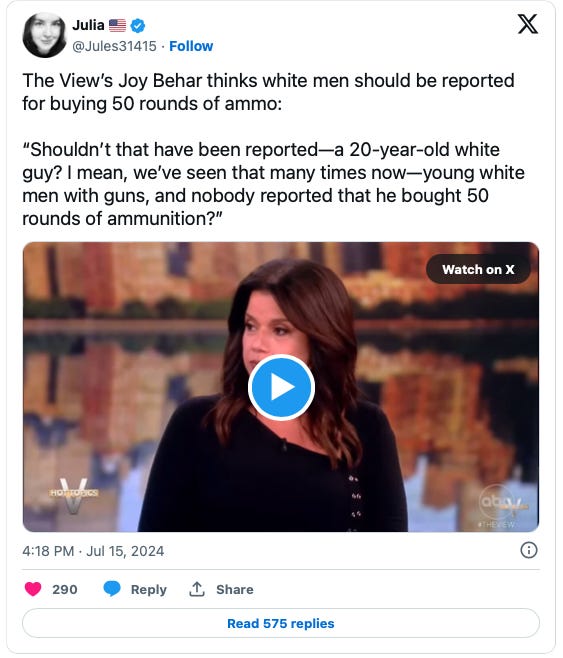Follow the @Jules31415 account

pos(191,46)
